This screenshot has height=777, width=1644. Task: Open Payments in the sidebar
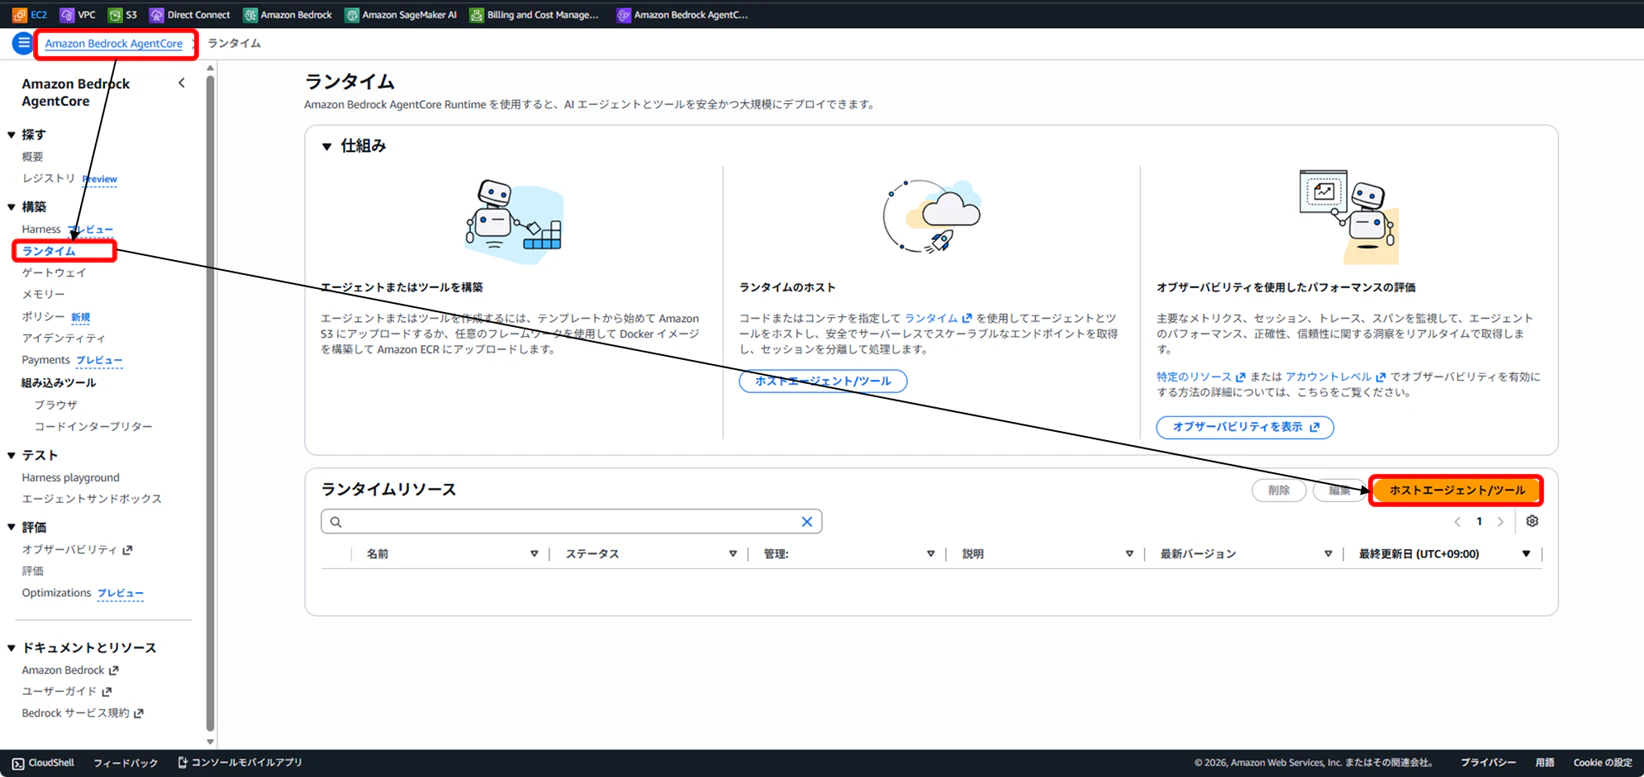point(46,360)
